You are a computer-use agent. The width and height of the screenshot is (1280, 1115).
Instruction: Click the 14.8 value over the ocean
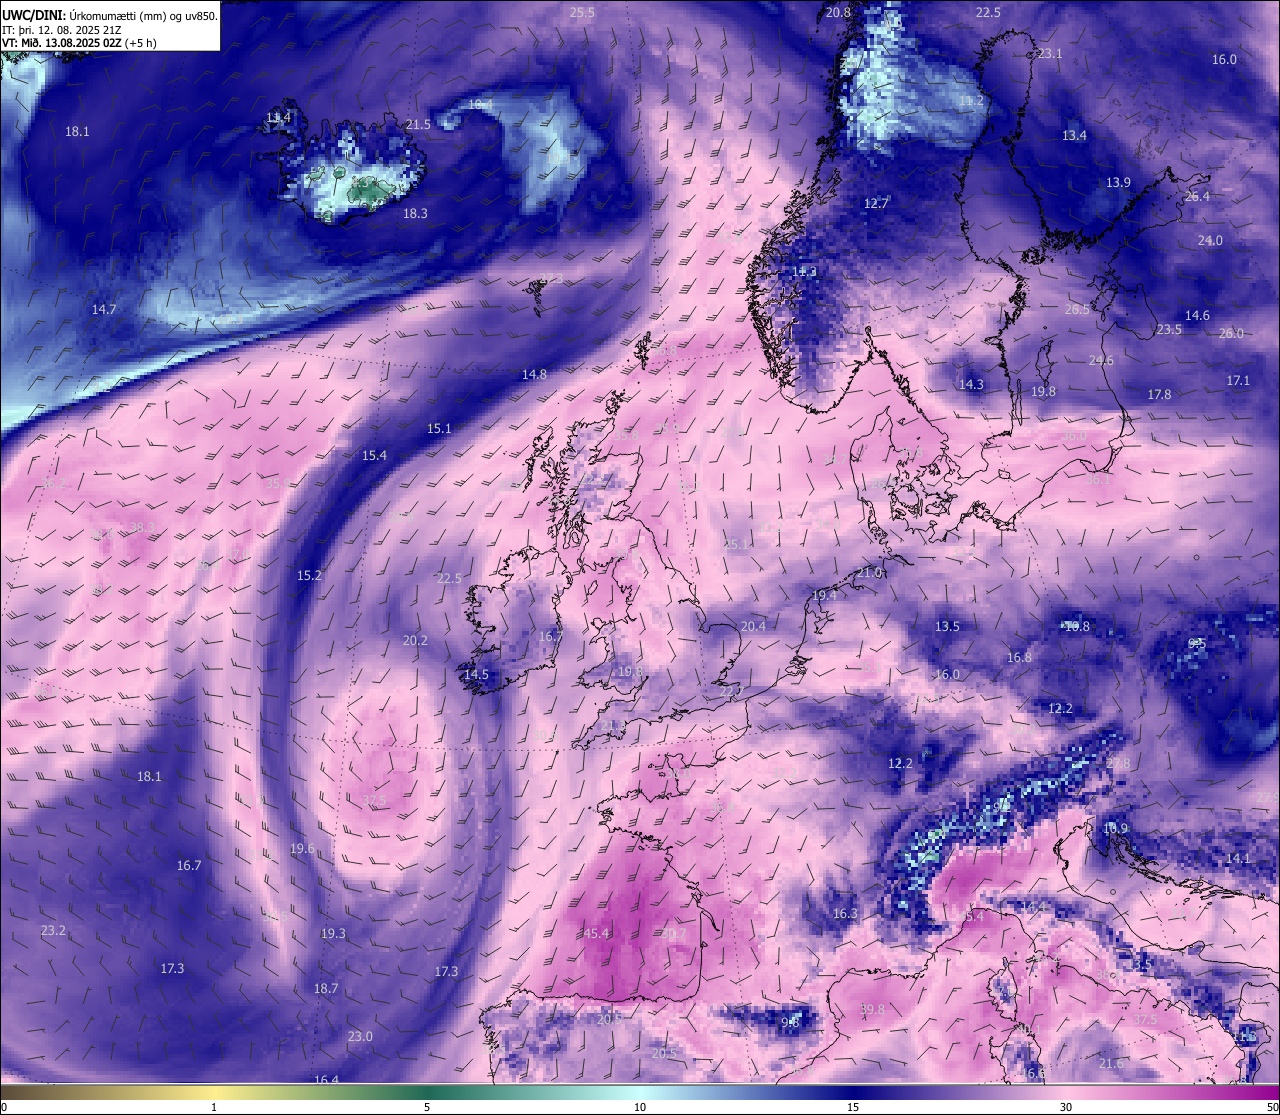pyautogui.click(x=534, y=374)
